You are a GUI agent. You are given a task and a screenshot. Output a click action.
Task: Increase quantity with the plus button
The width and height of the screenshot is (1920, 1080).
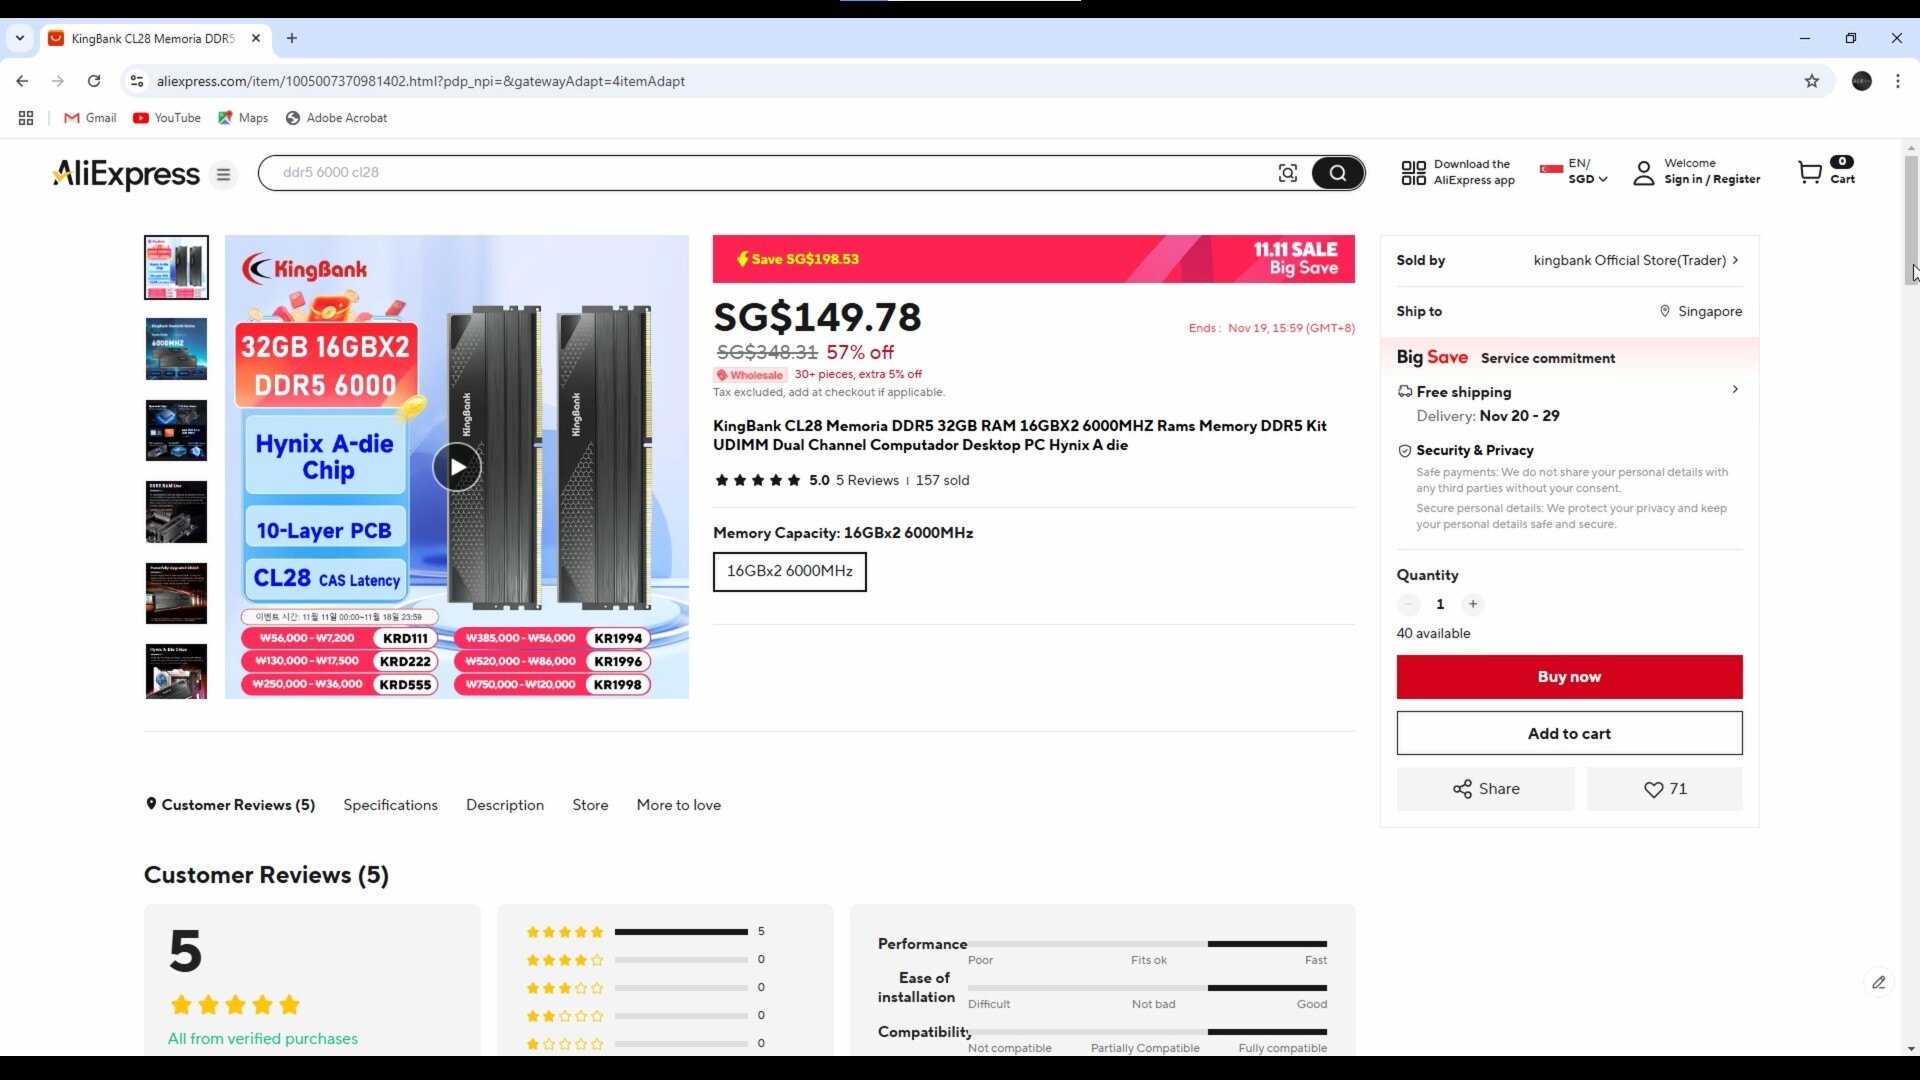tap(1473, 604)
